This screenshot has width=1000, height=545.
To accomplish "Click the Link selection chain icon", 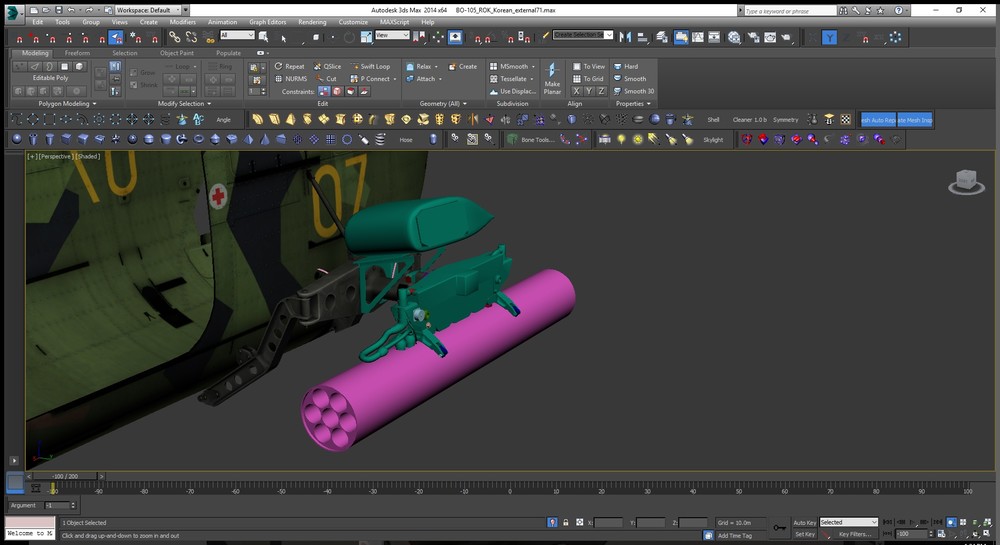I will (x=174, y=37).
